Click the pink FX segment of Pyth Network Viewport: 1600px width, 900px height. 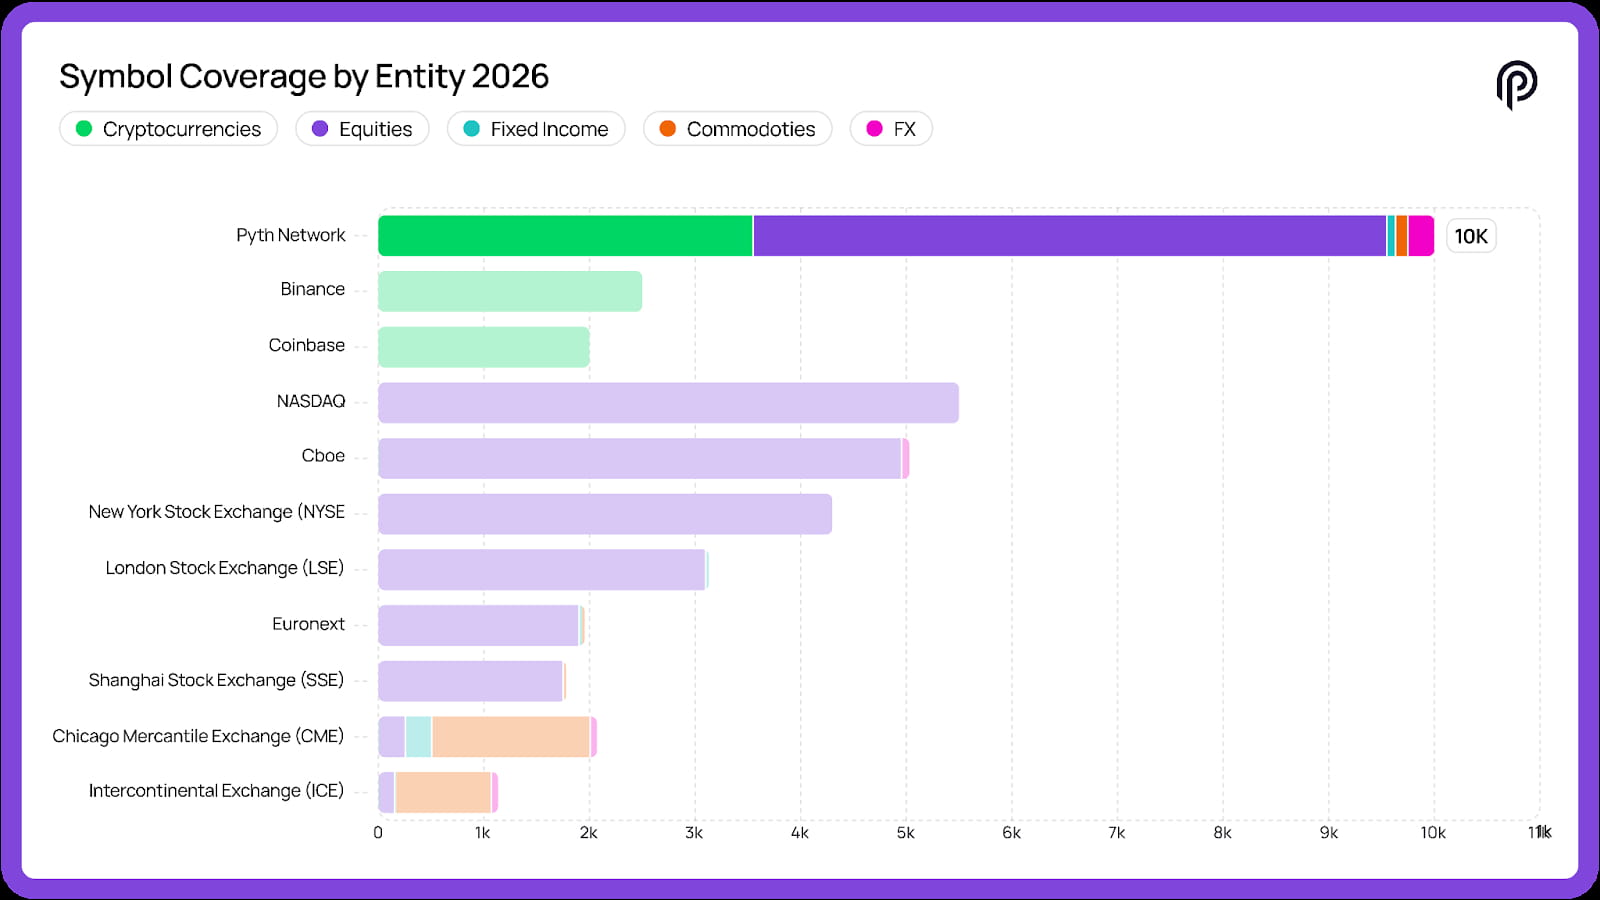click(x=1421, y=236)
